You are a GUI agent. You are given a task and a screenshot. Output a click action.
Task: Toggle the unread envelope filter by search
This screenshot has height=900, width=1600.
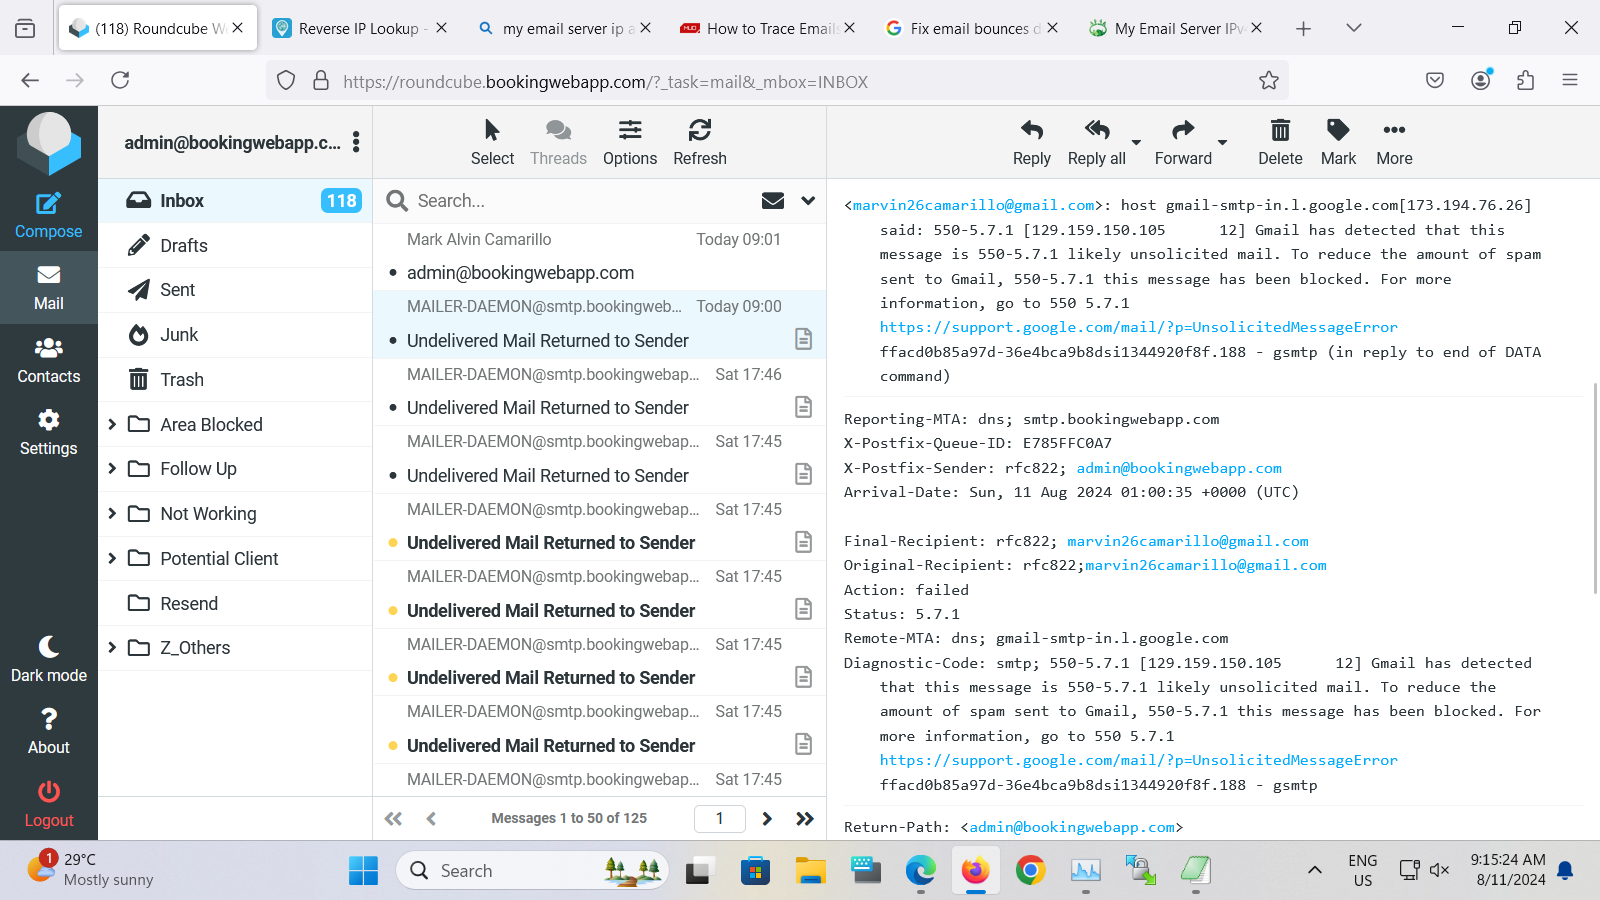pyautogui.click(x=772, y=201)
